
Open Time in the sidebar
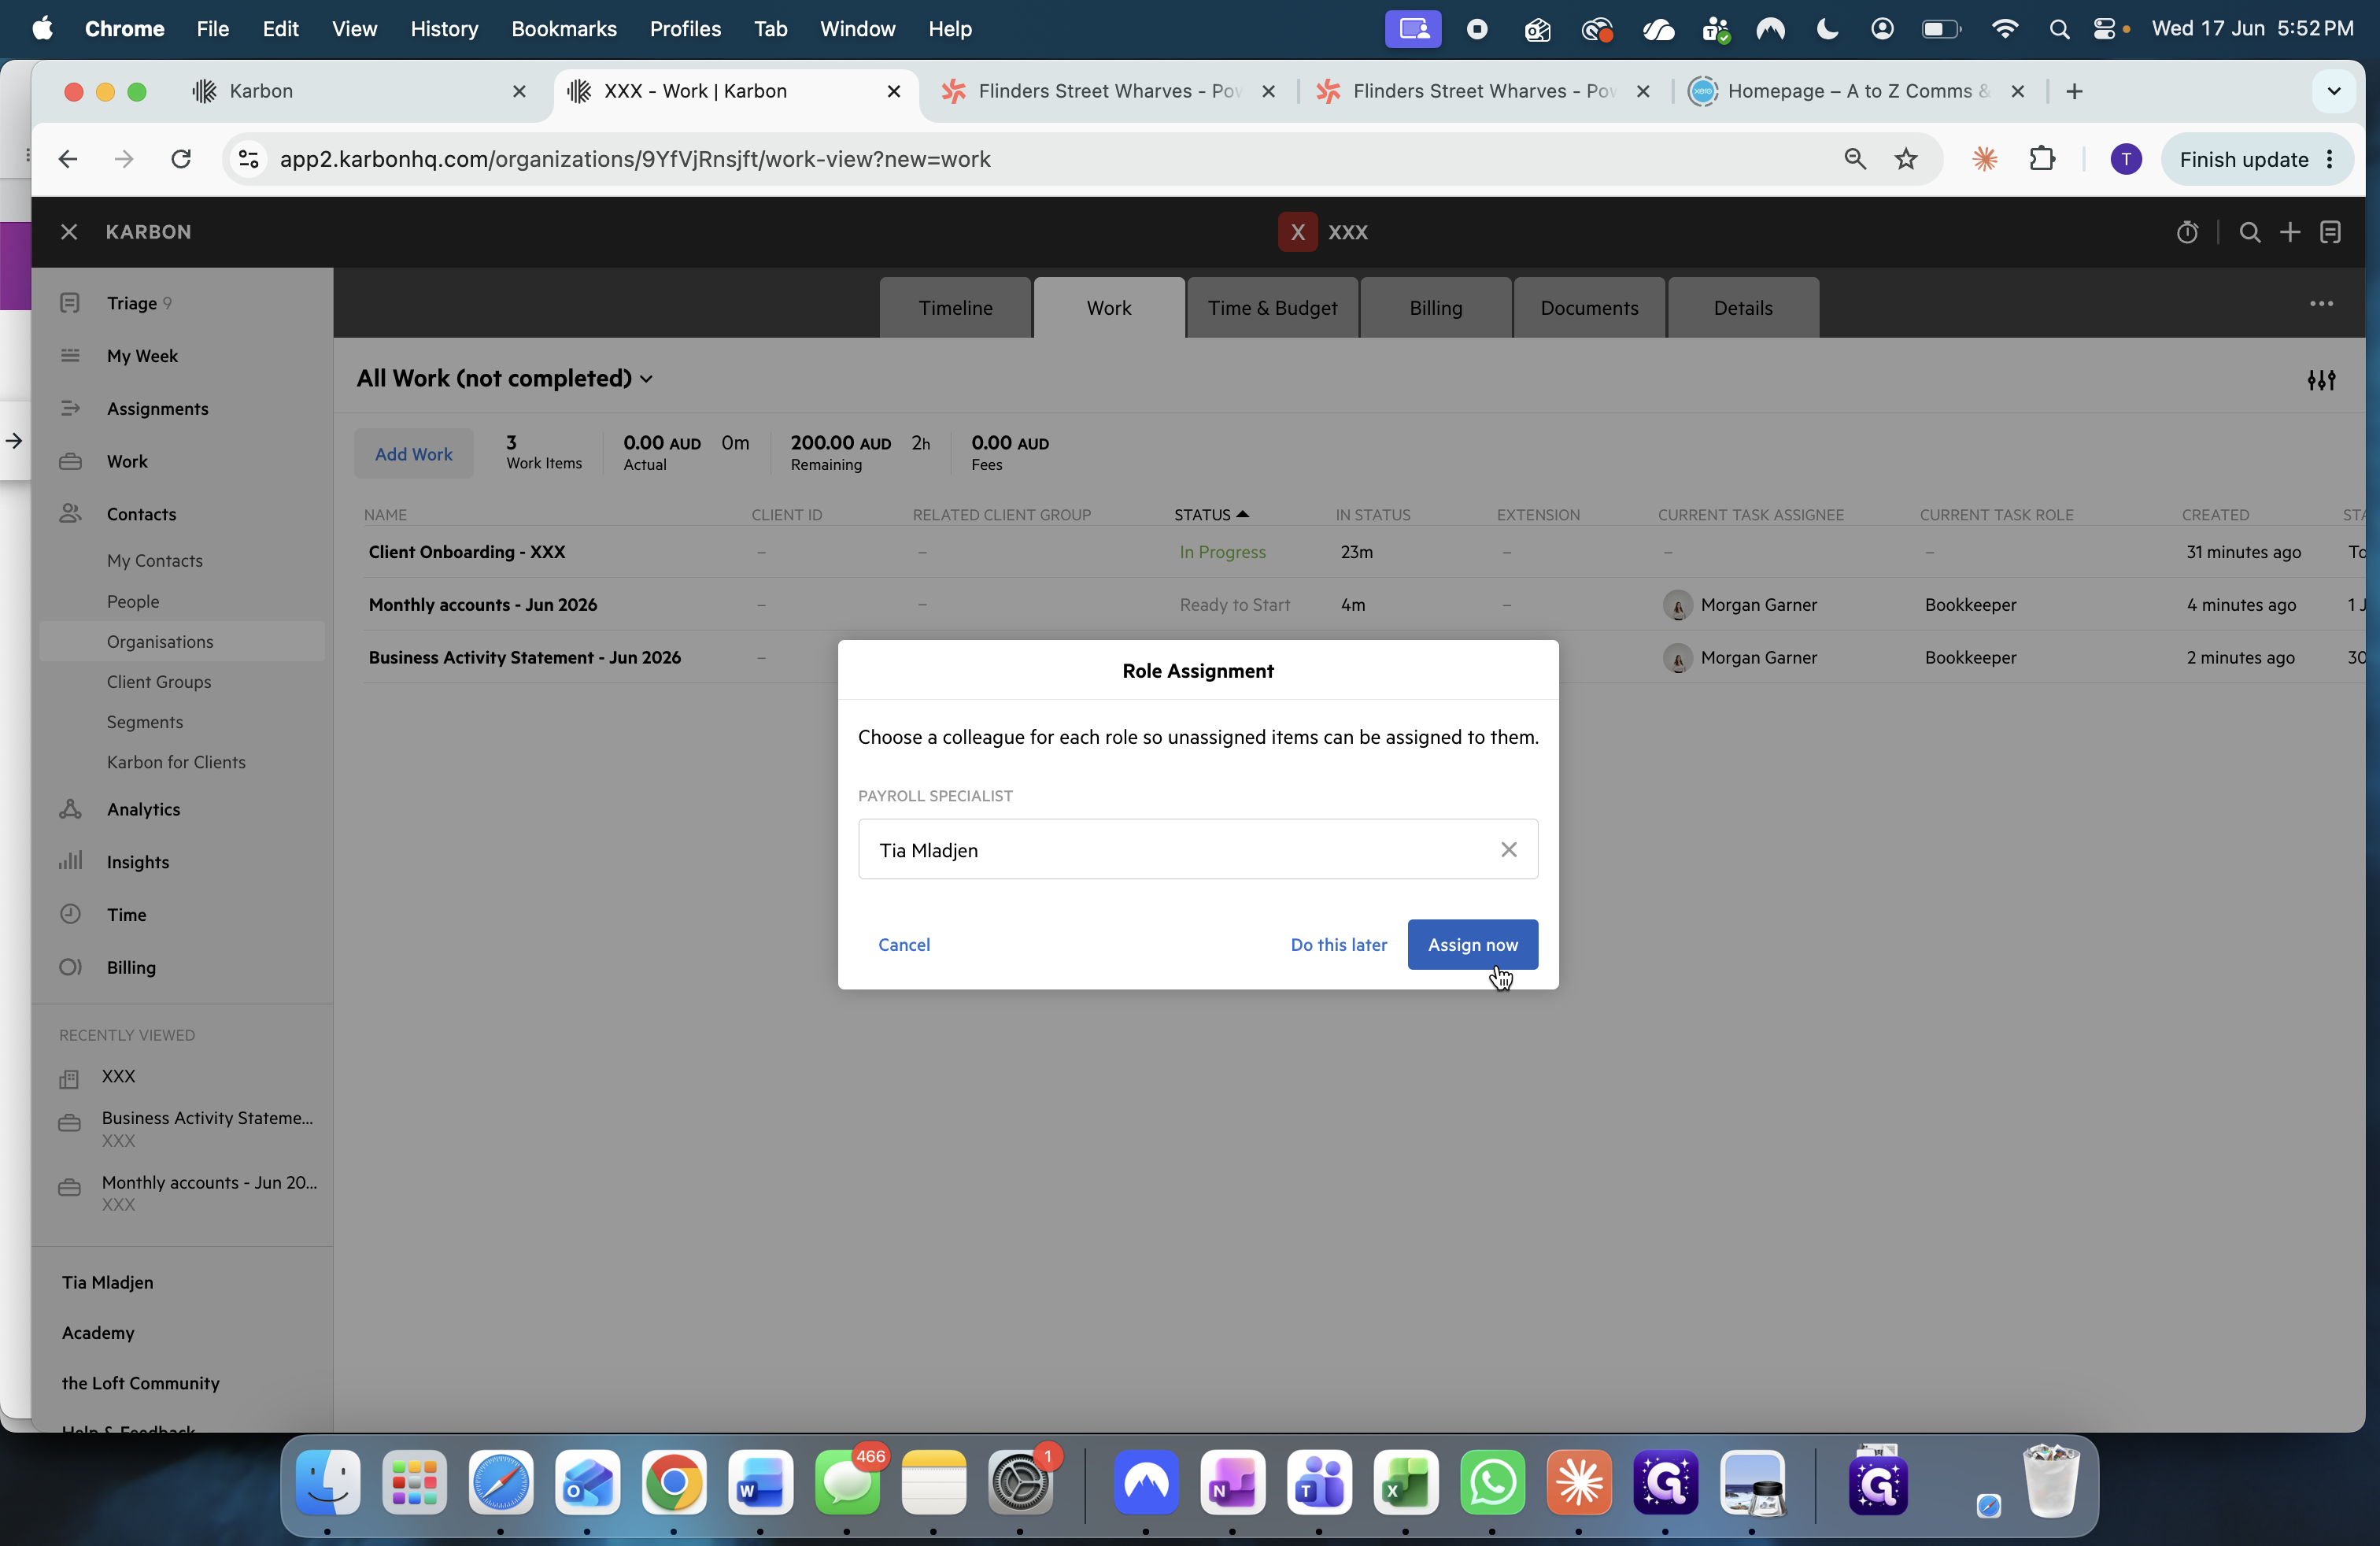[x=126, y=914]
